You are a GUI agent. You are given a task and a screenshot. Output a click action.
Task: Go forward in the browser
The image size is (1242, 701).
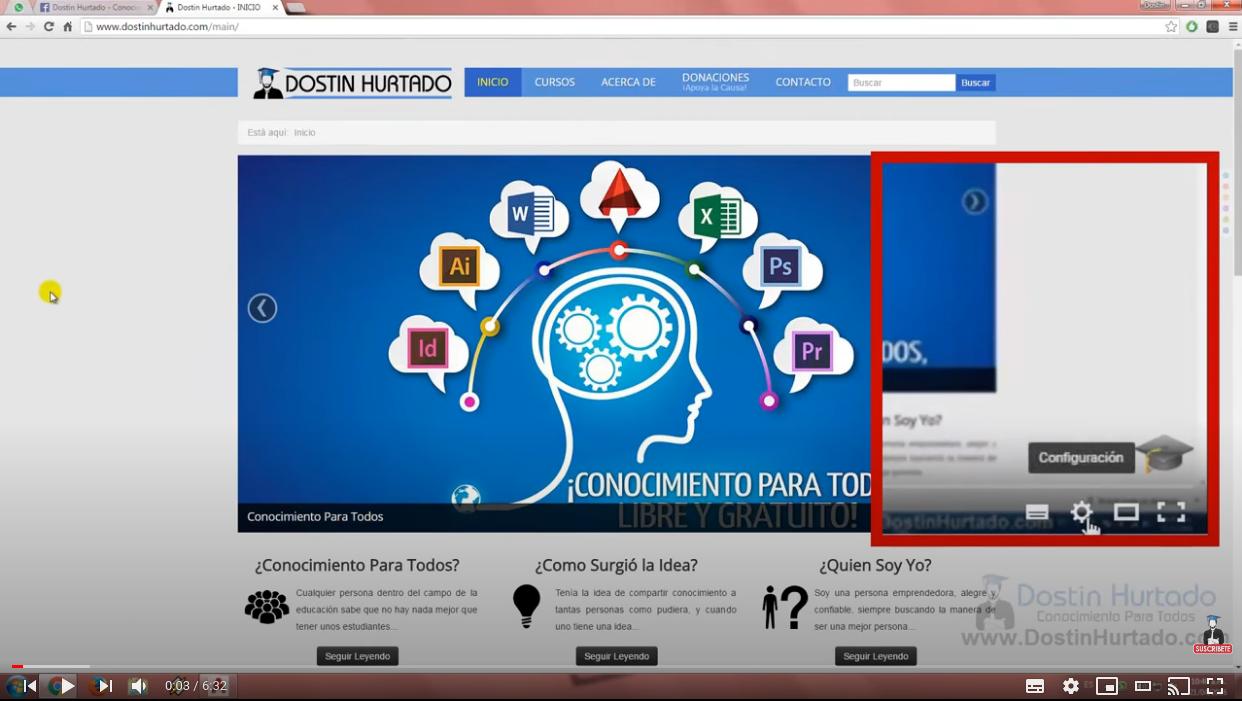tap(30, 27)
